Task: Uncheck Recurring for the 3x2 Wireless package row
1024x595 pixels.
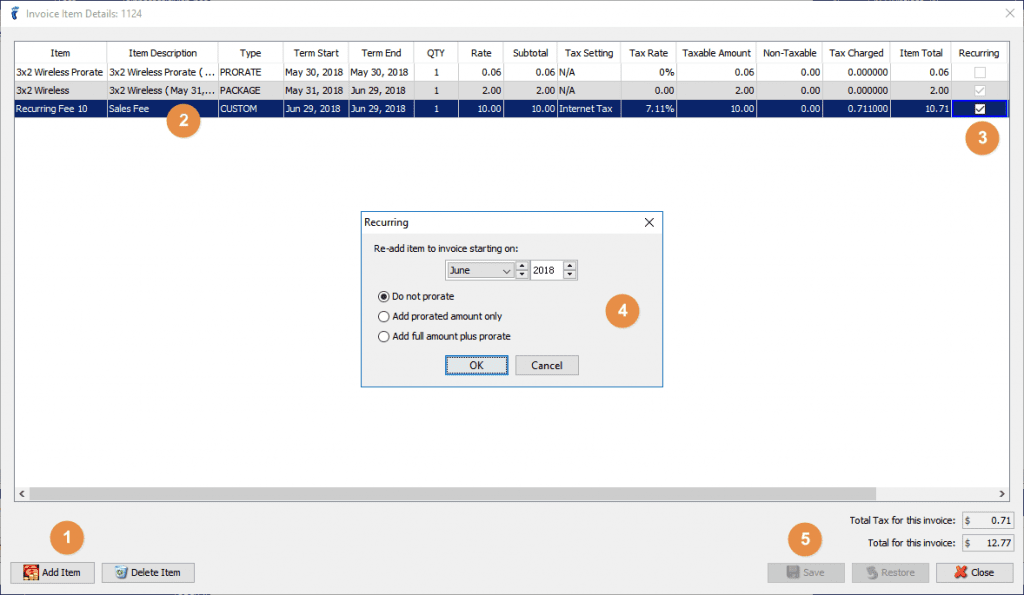Action: pos(979,90)
